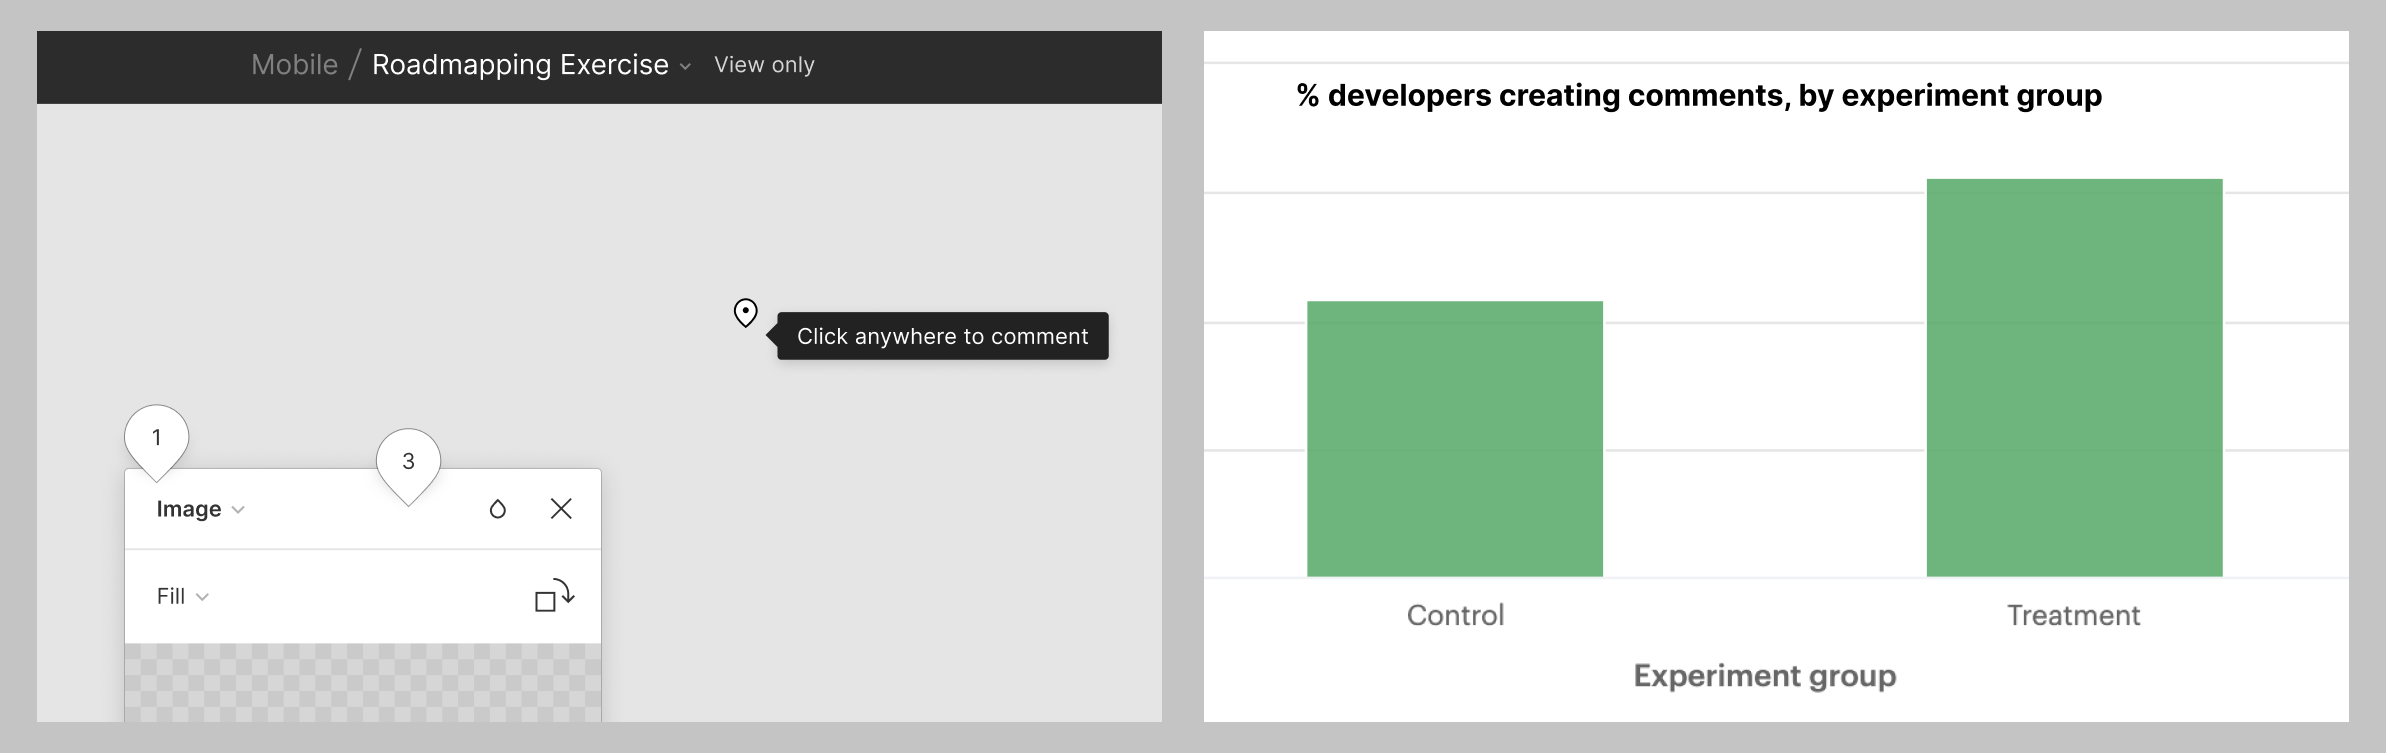Click the View only label
This screenshot has height=753, width=2386.
click(764, 64)
